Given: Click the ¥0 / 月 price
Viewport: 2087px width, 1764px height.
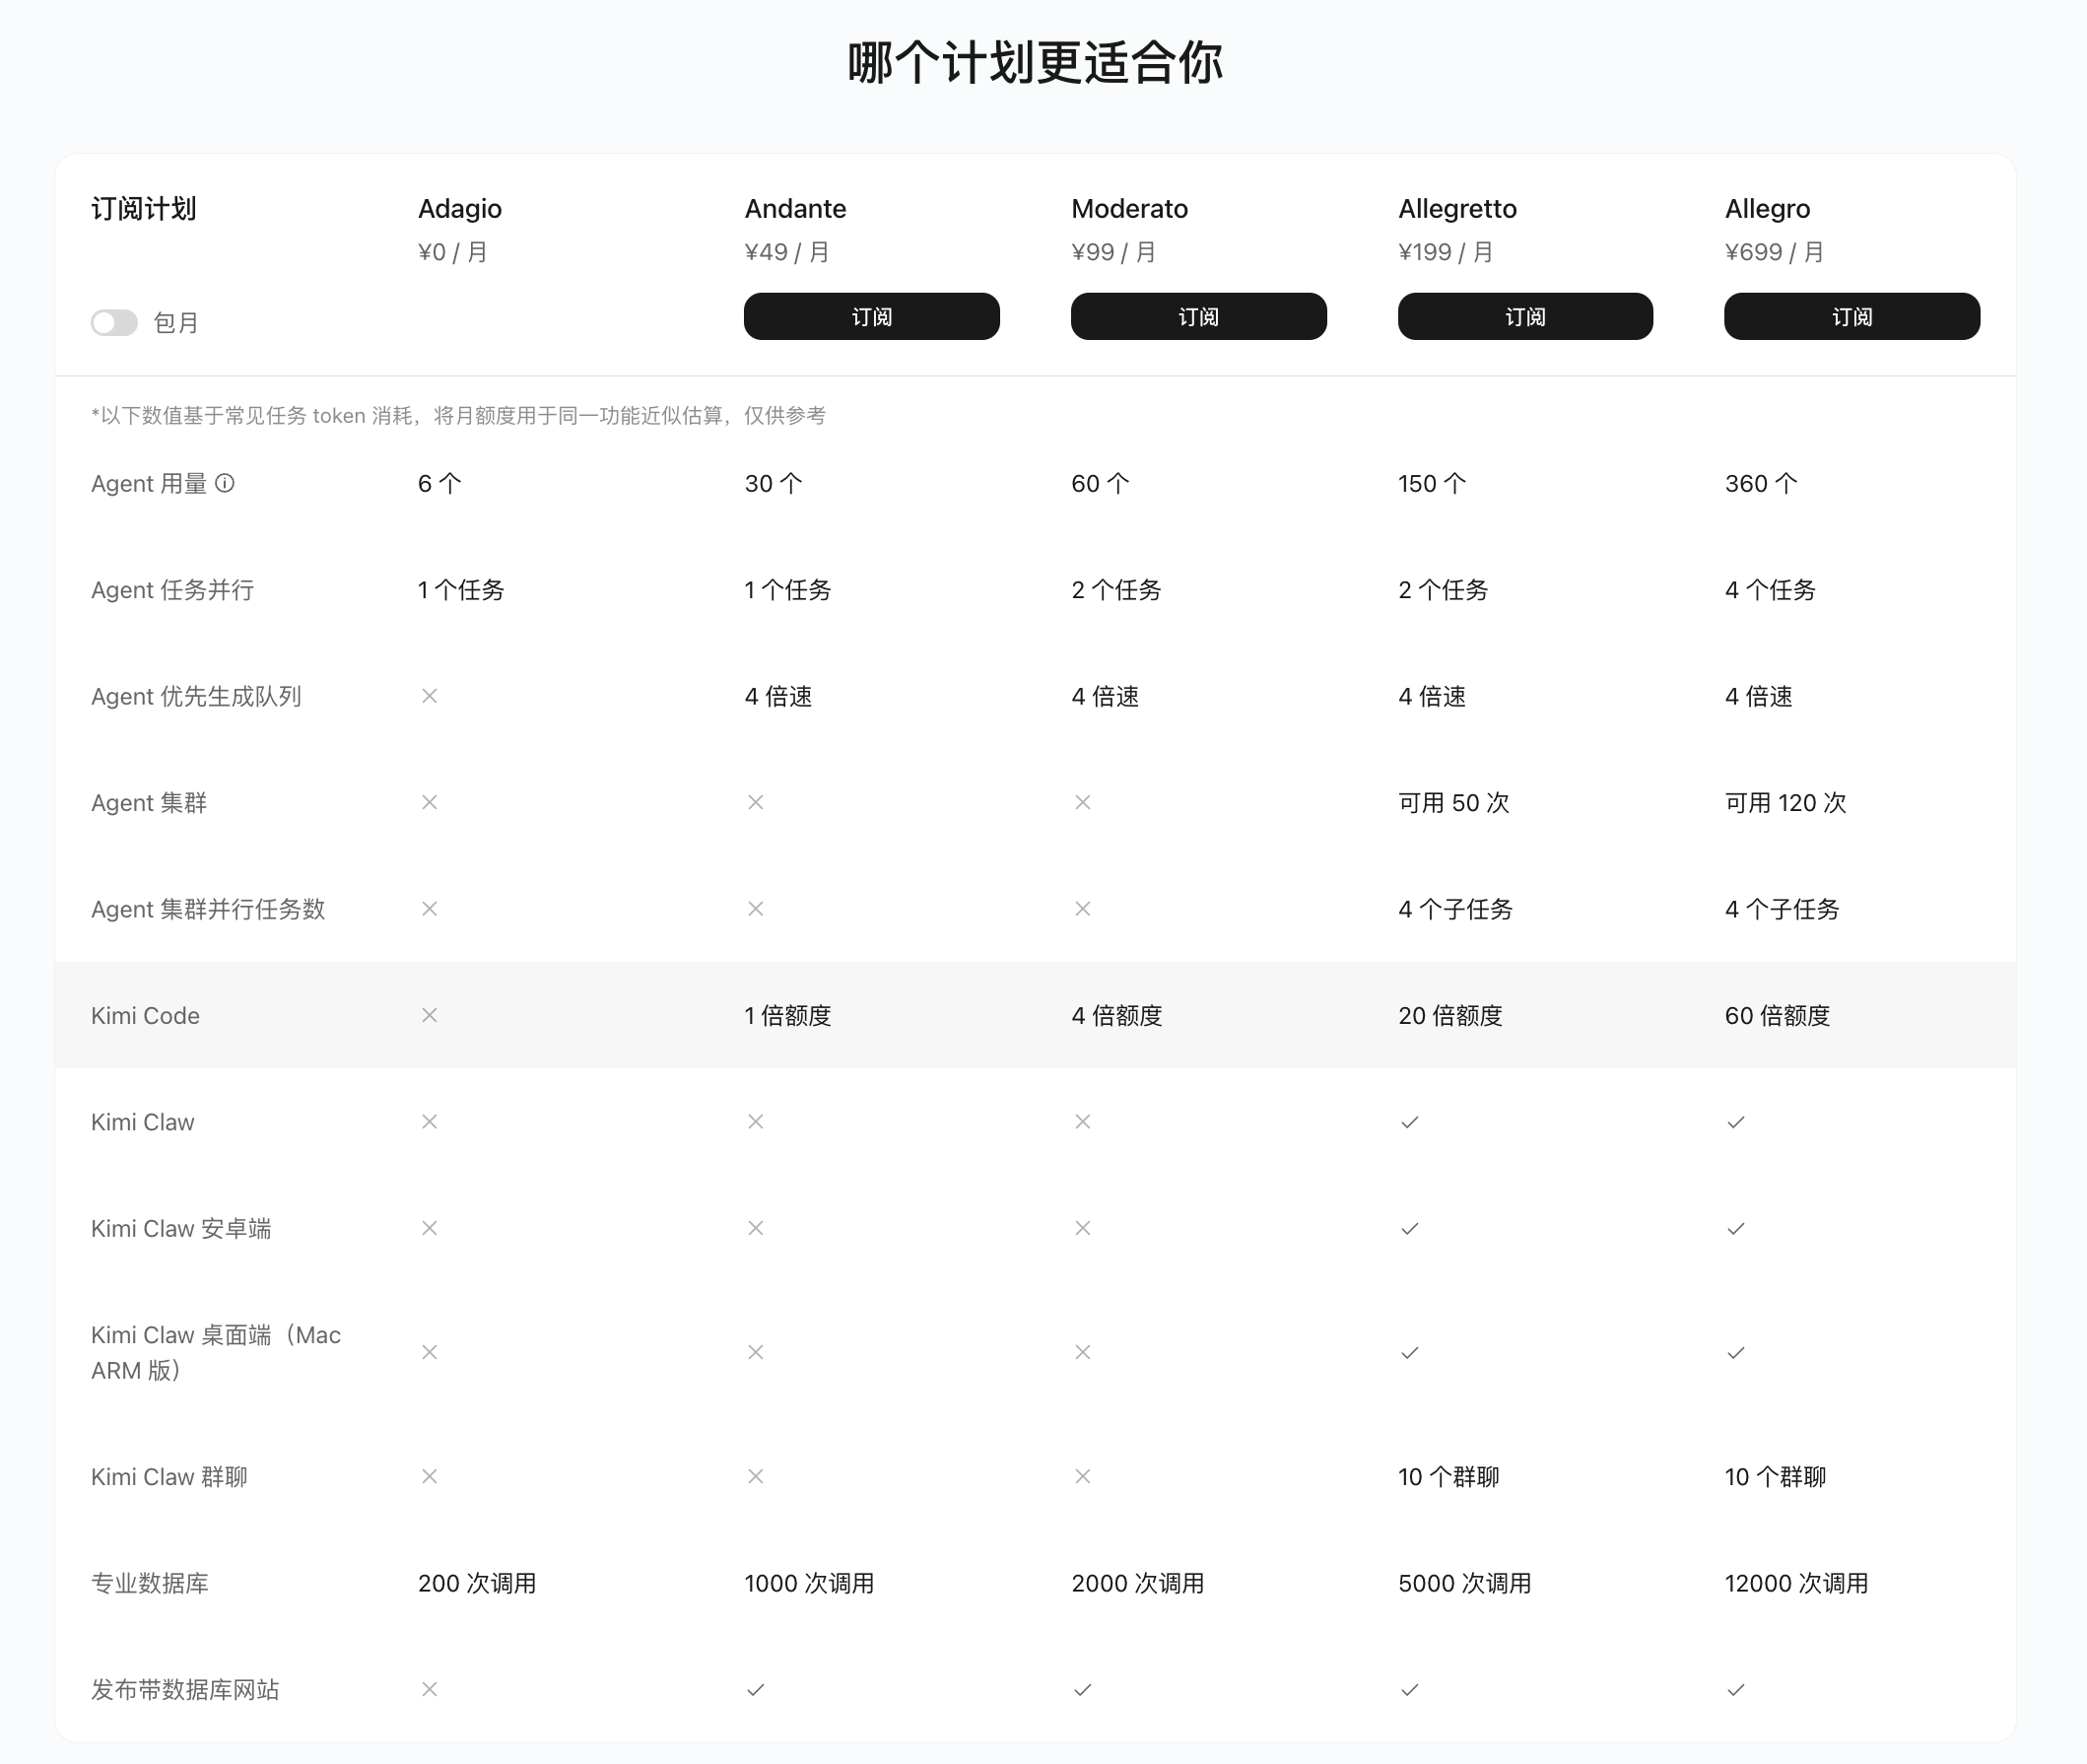Looking at the screenshot, I should pyautogui.click(x=453, y=252).
